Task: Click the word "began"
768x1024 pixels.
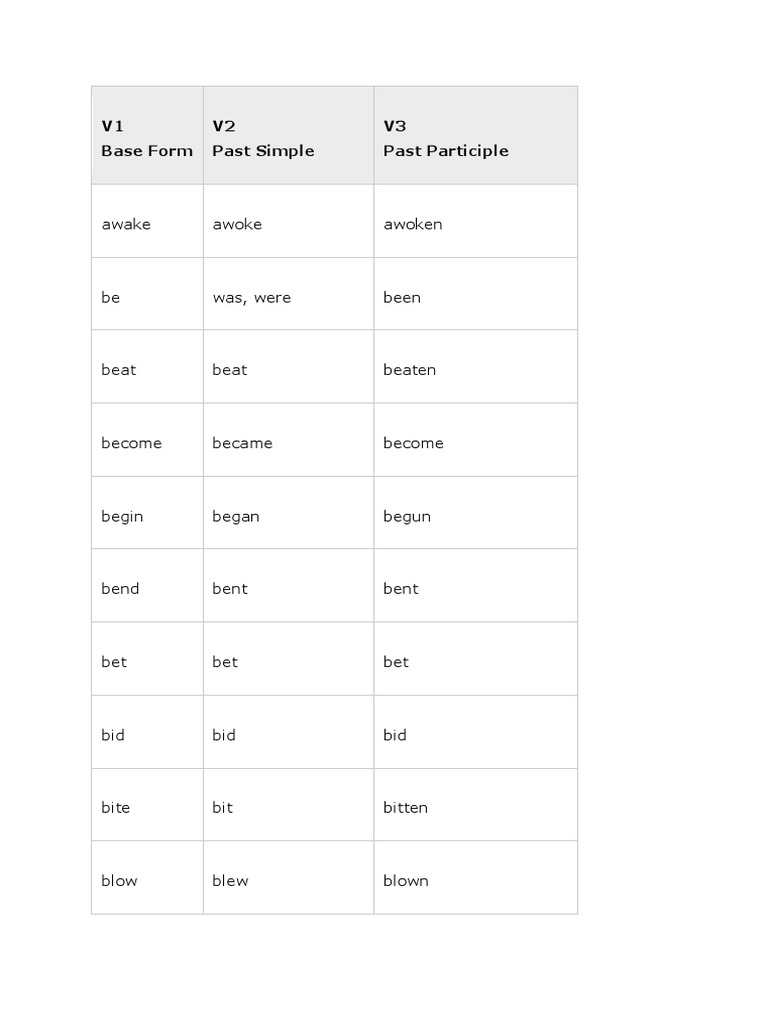Action: tap(236, 516)
